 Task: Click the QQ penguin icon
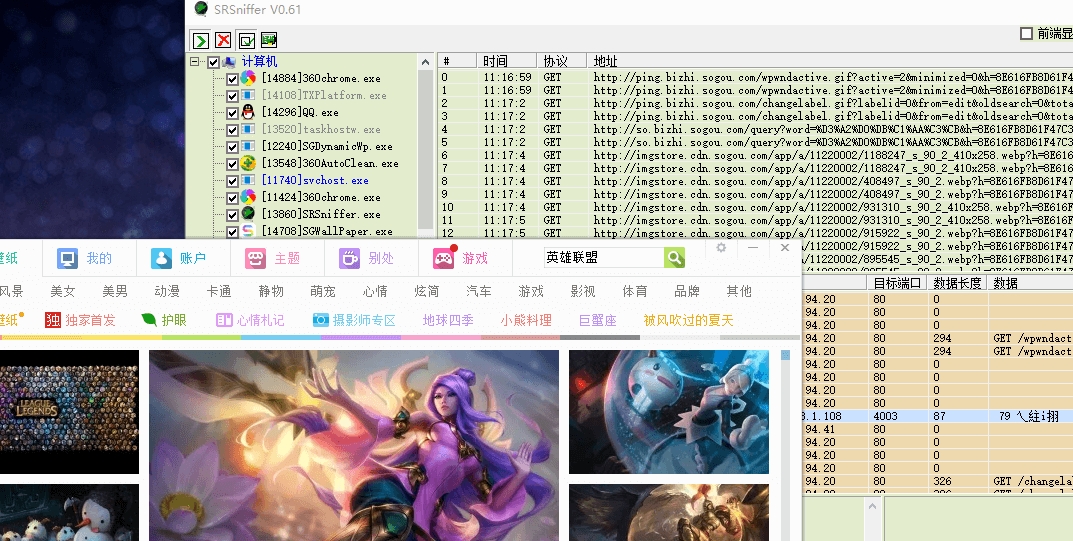click(x=248, y=112)
